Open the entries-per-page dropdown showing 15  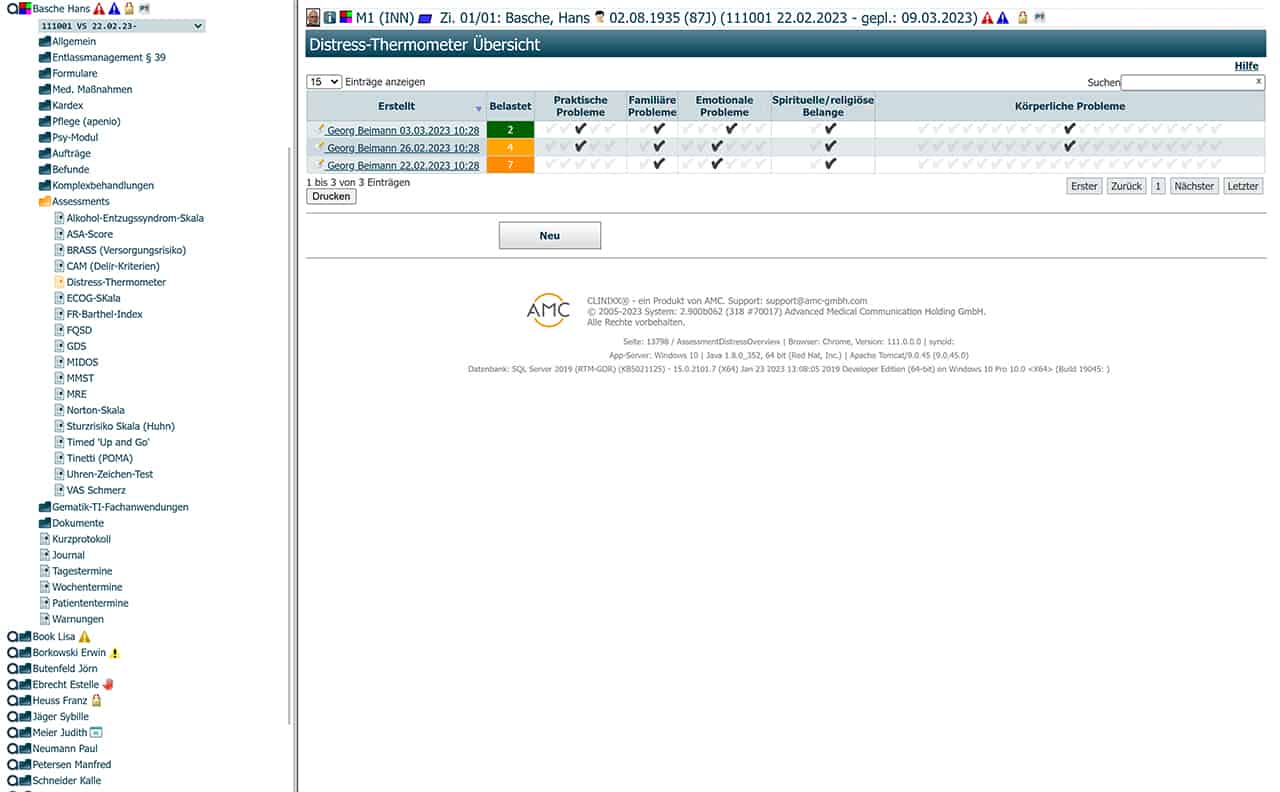click(324, 82)
